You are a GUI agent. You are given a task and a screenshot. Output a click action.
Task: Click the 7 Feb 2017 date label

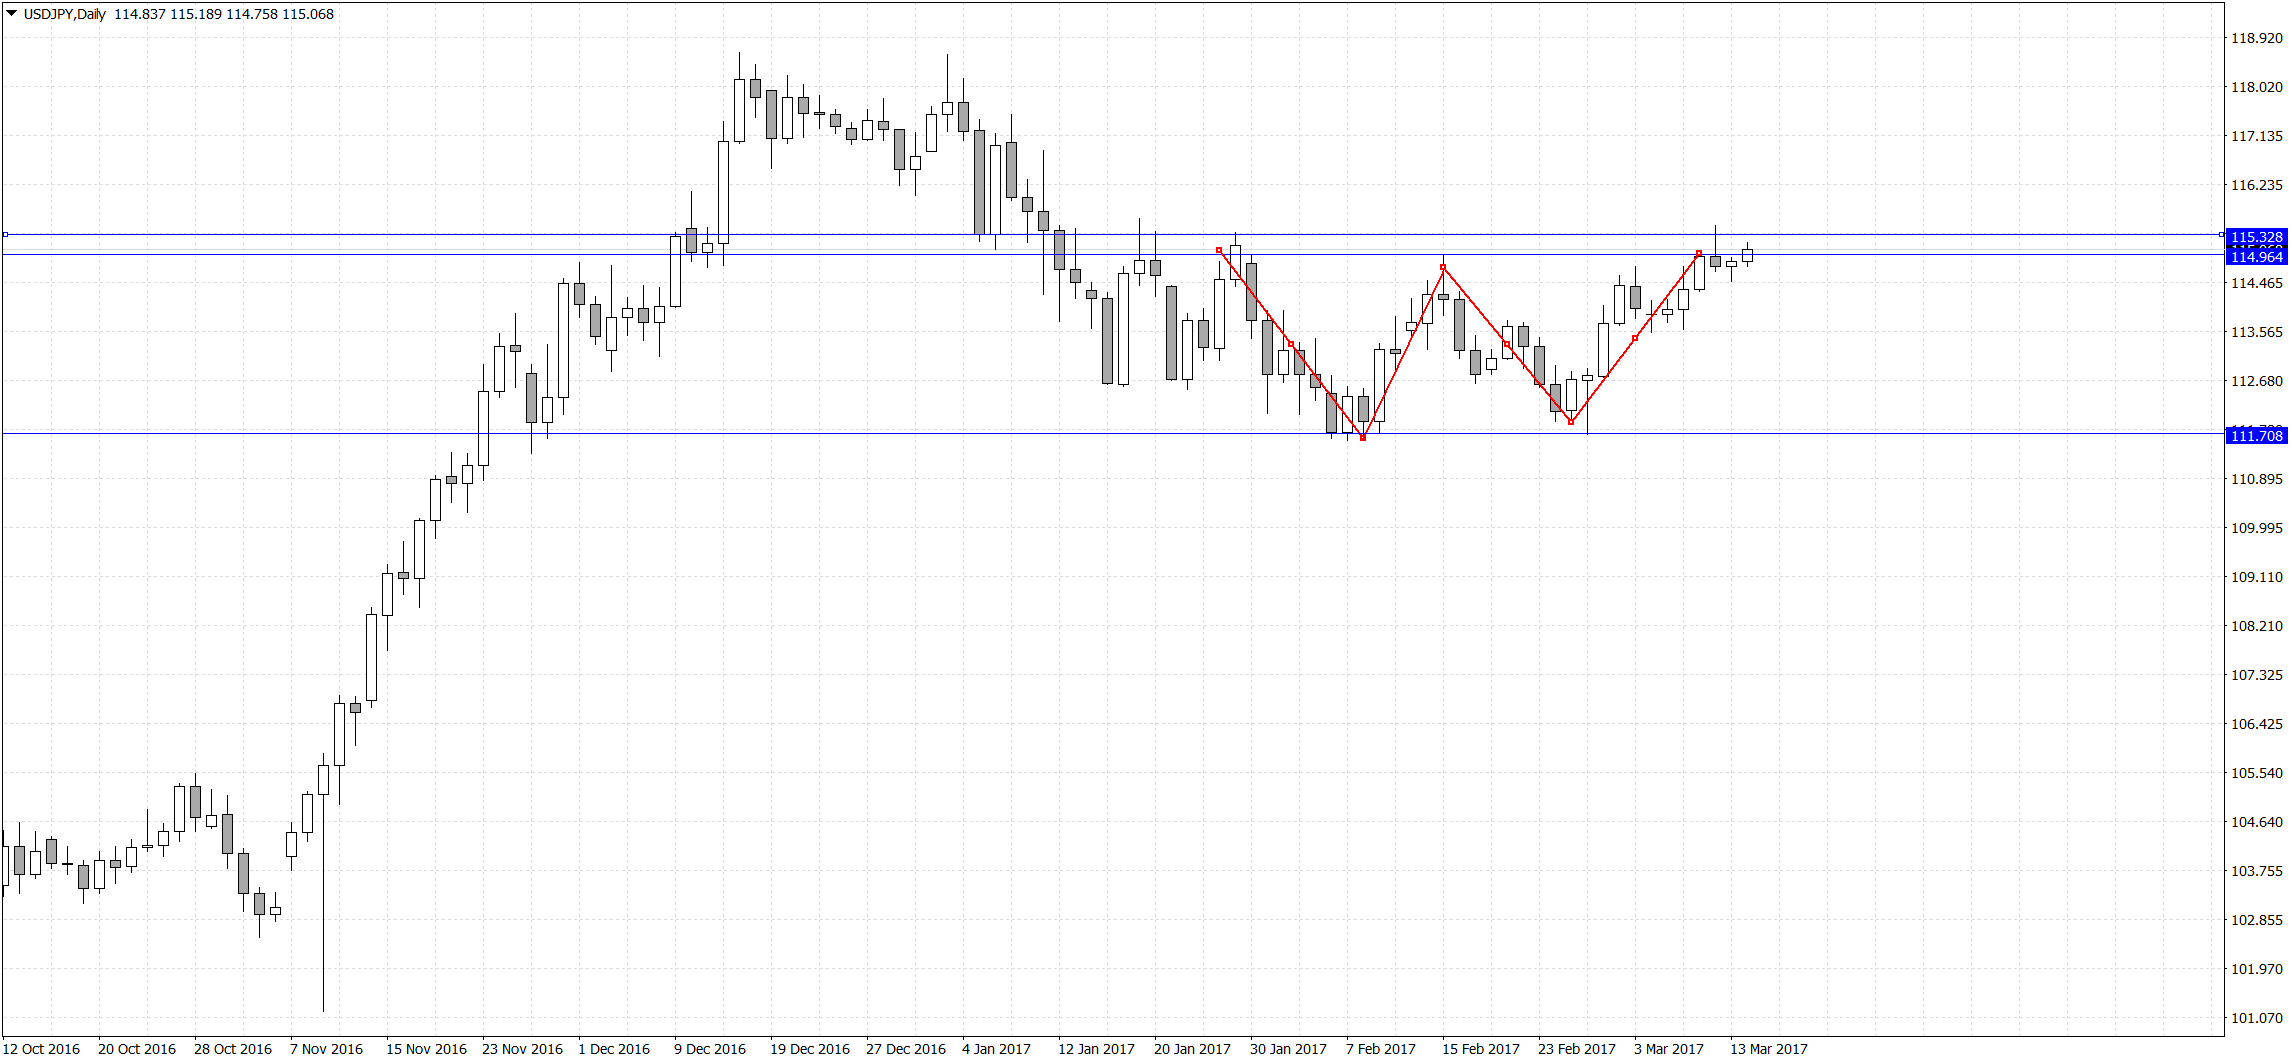1381,1049
